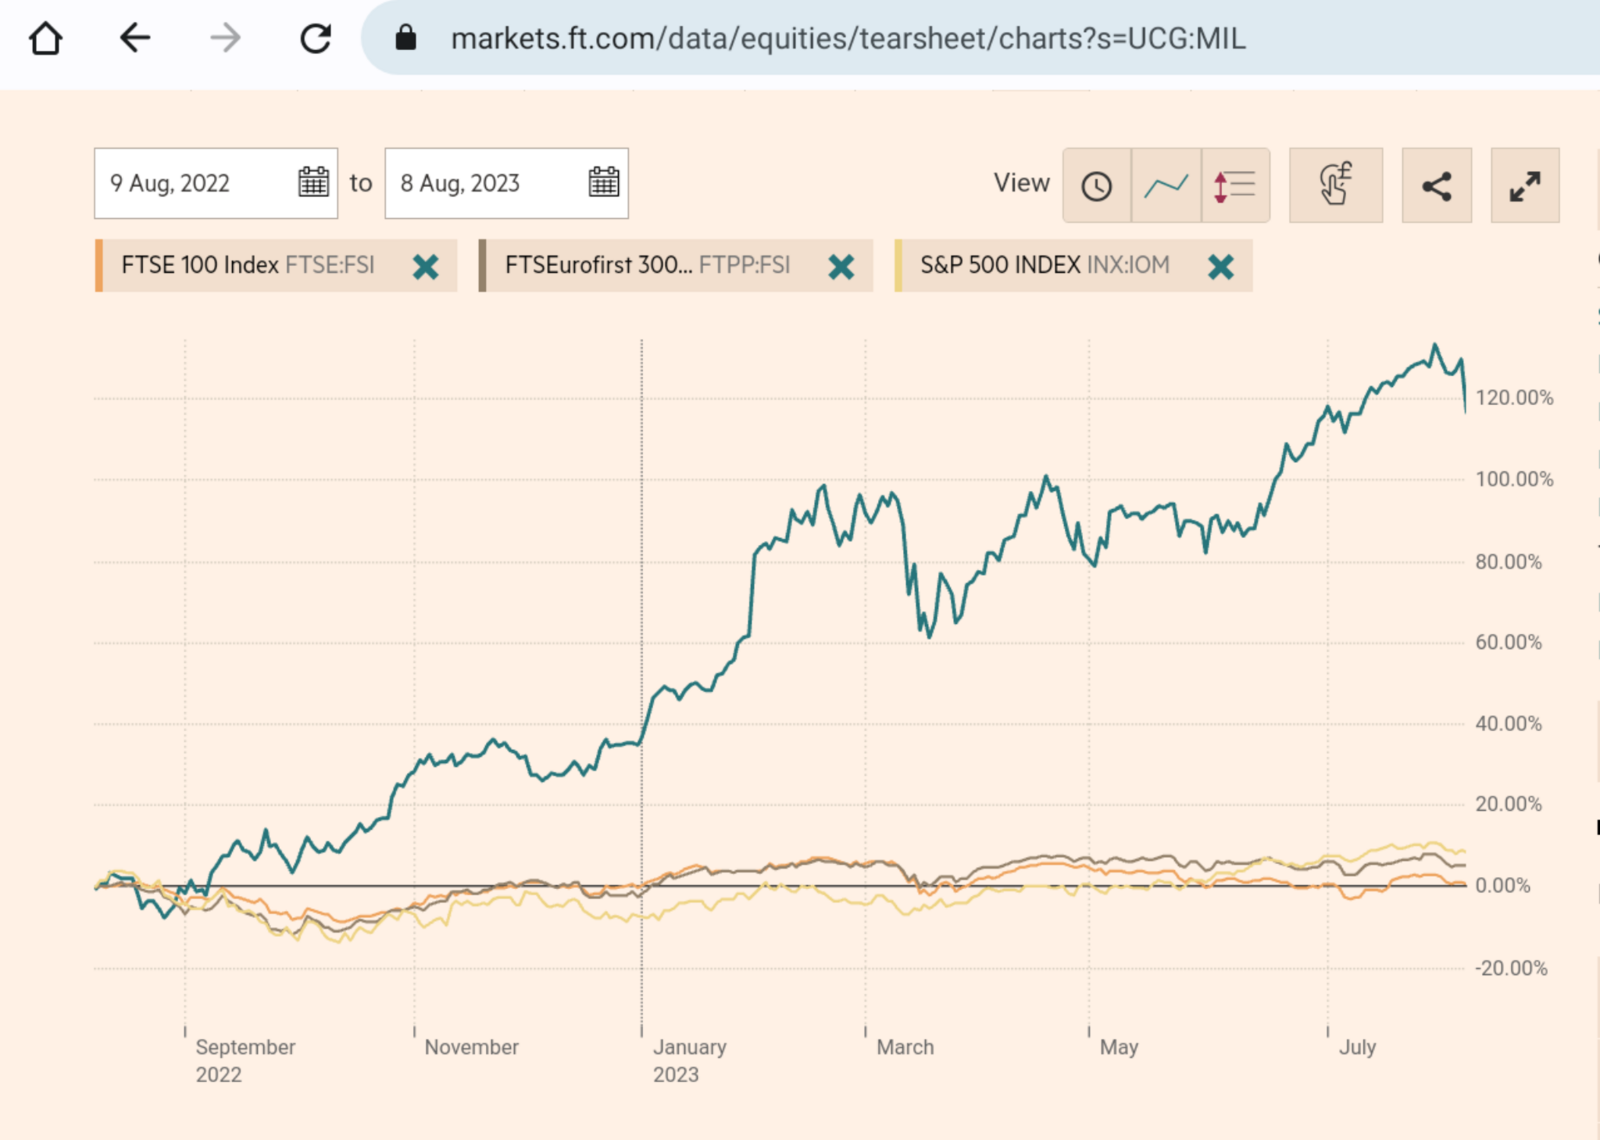
Task: Remove the FTSEurofirst 300 comparison
Action: coord(841,266)
